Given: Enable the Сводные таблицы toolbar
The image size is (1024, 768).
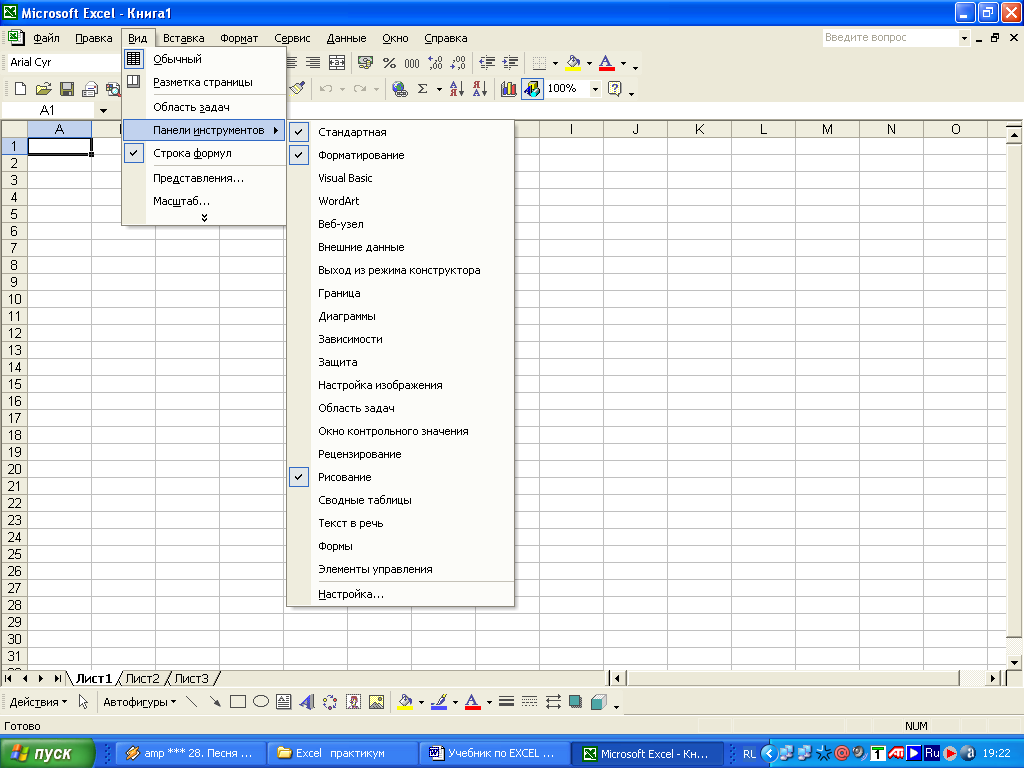Looking at the screenshot, I should pos(401,500).
